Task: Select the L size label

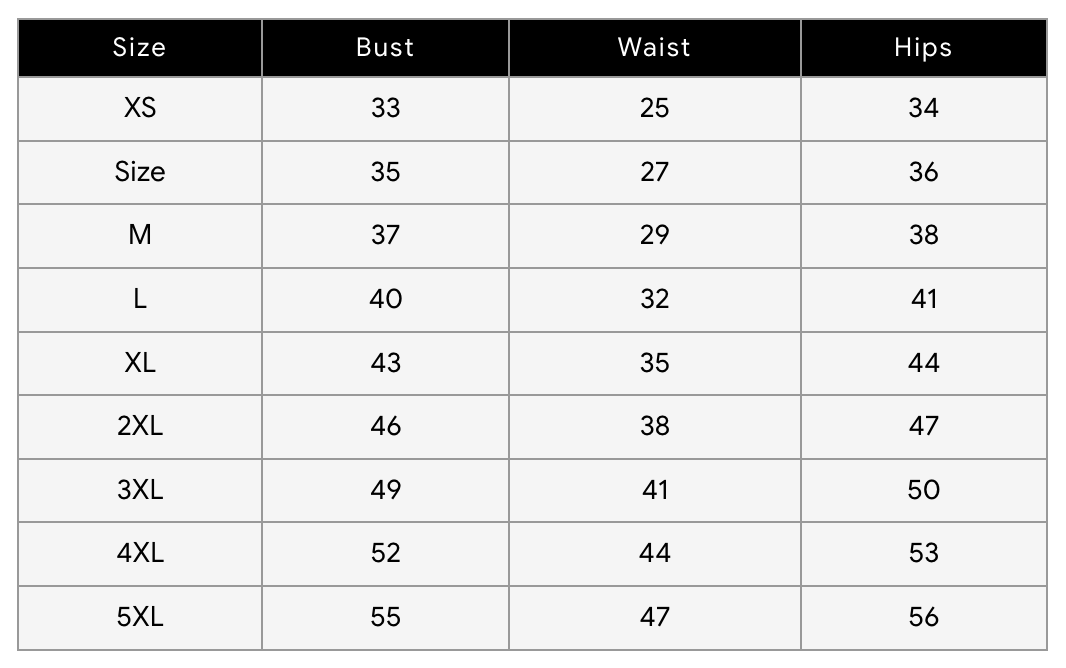Action: point(140,299)
